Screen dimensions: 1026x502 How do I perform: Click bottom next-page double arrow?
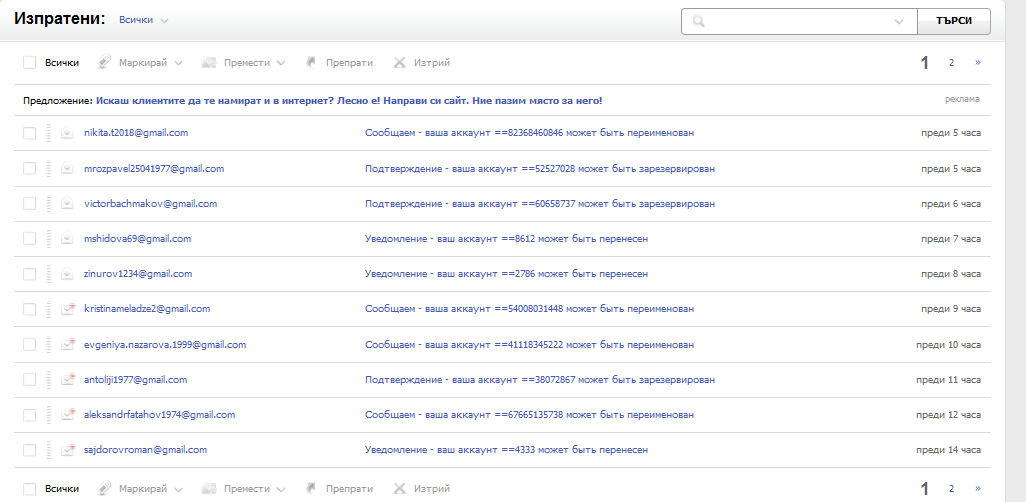(978, 488)
